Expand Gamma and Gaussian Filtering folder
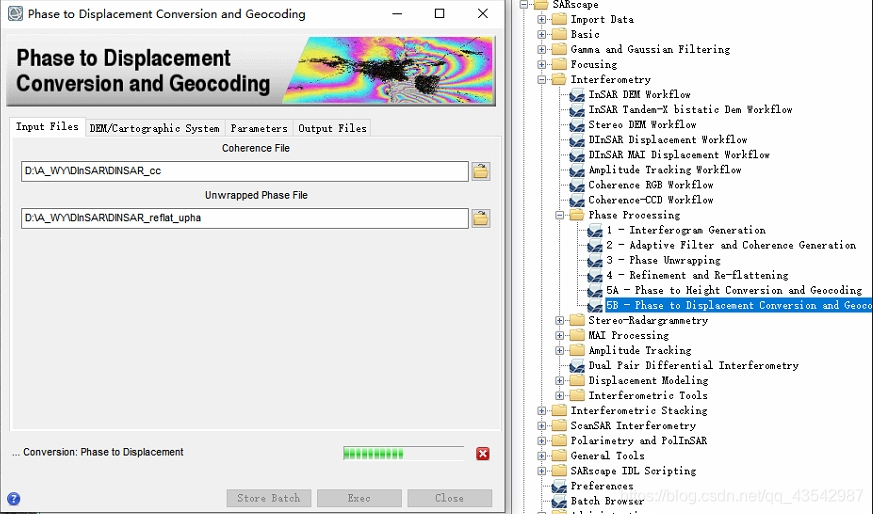The image size is (873, 514). click(x=541, y=50)
